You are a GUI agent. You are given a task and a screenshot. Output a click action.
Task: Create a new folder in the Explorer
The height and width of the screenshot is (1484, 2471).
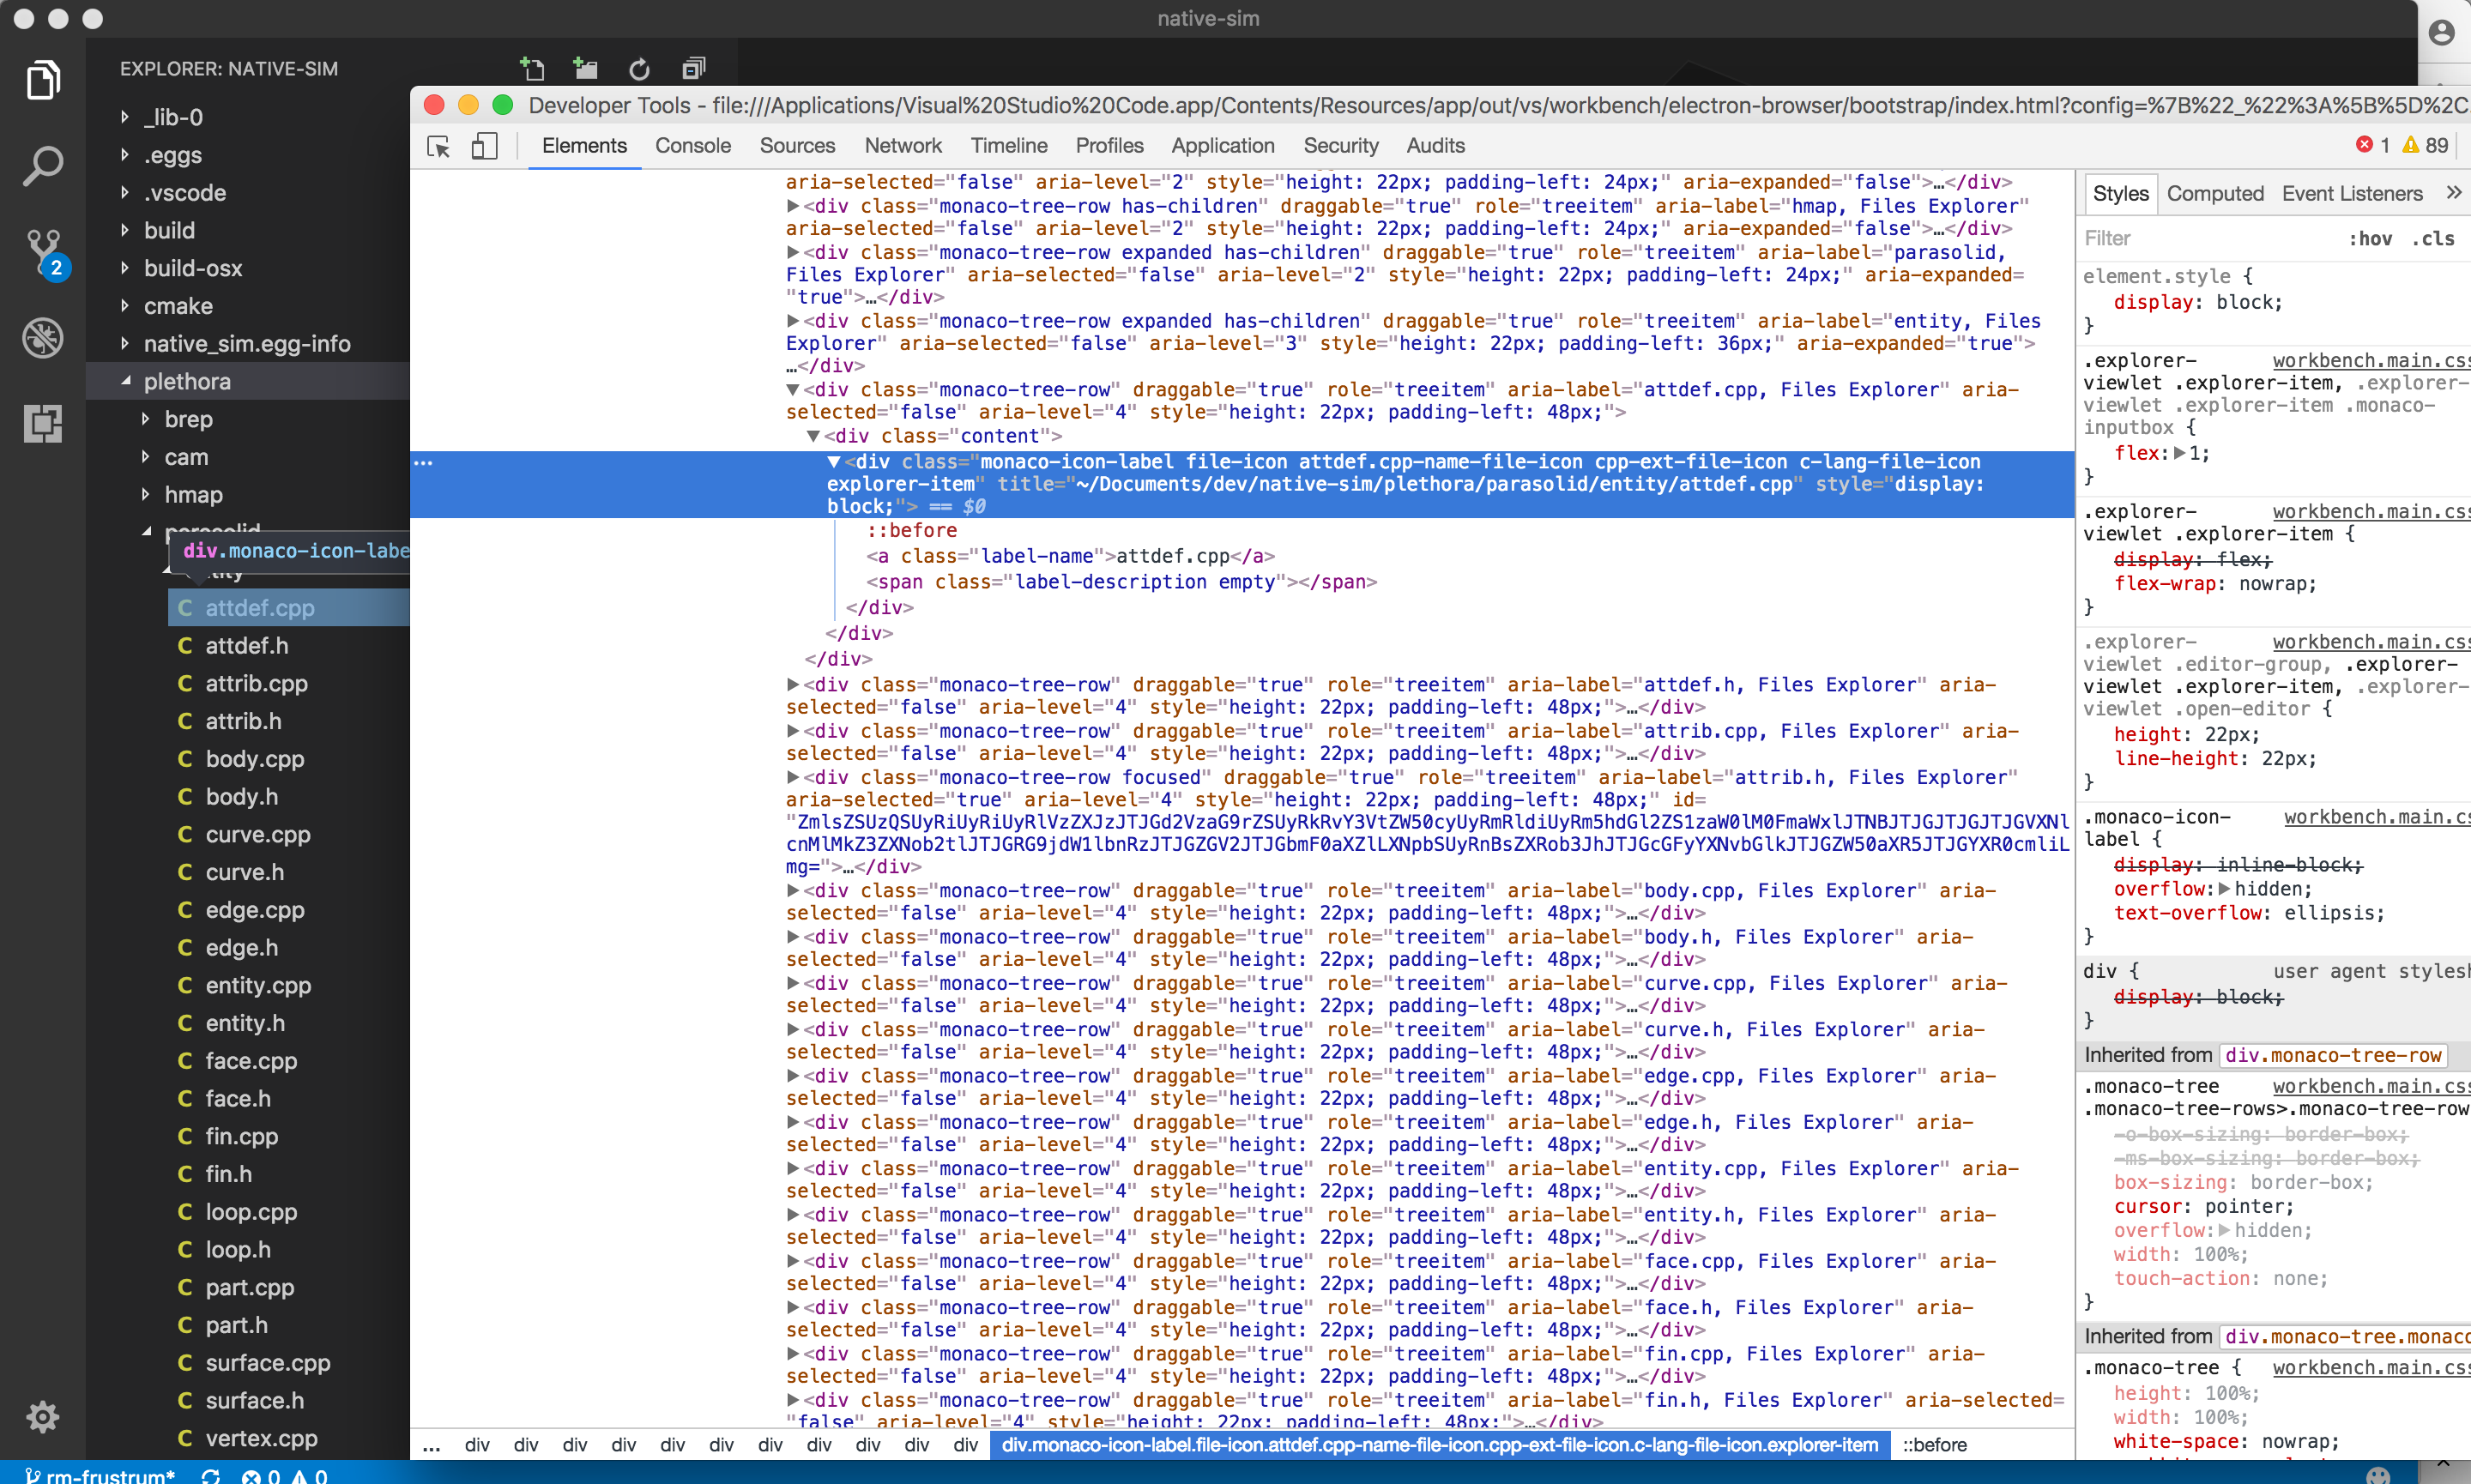pos(585,68)
